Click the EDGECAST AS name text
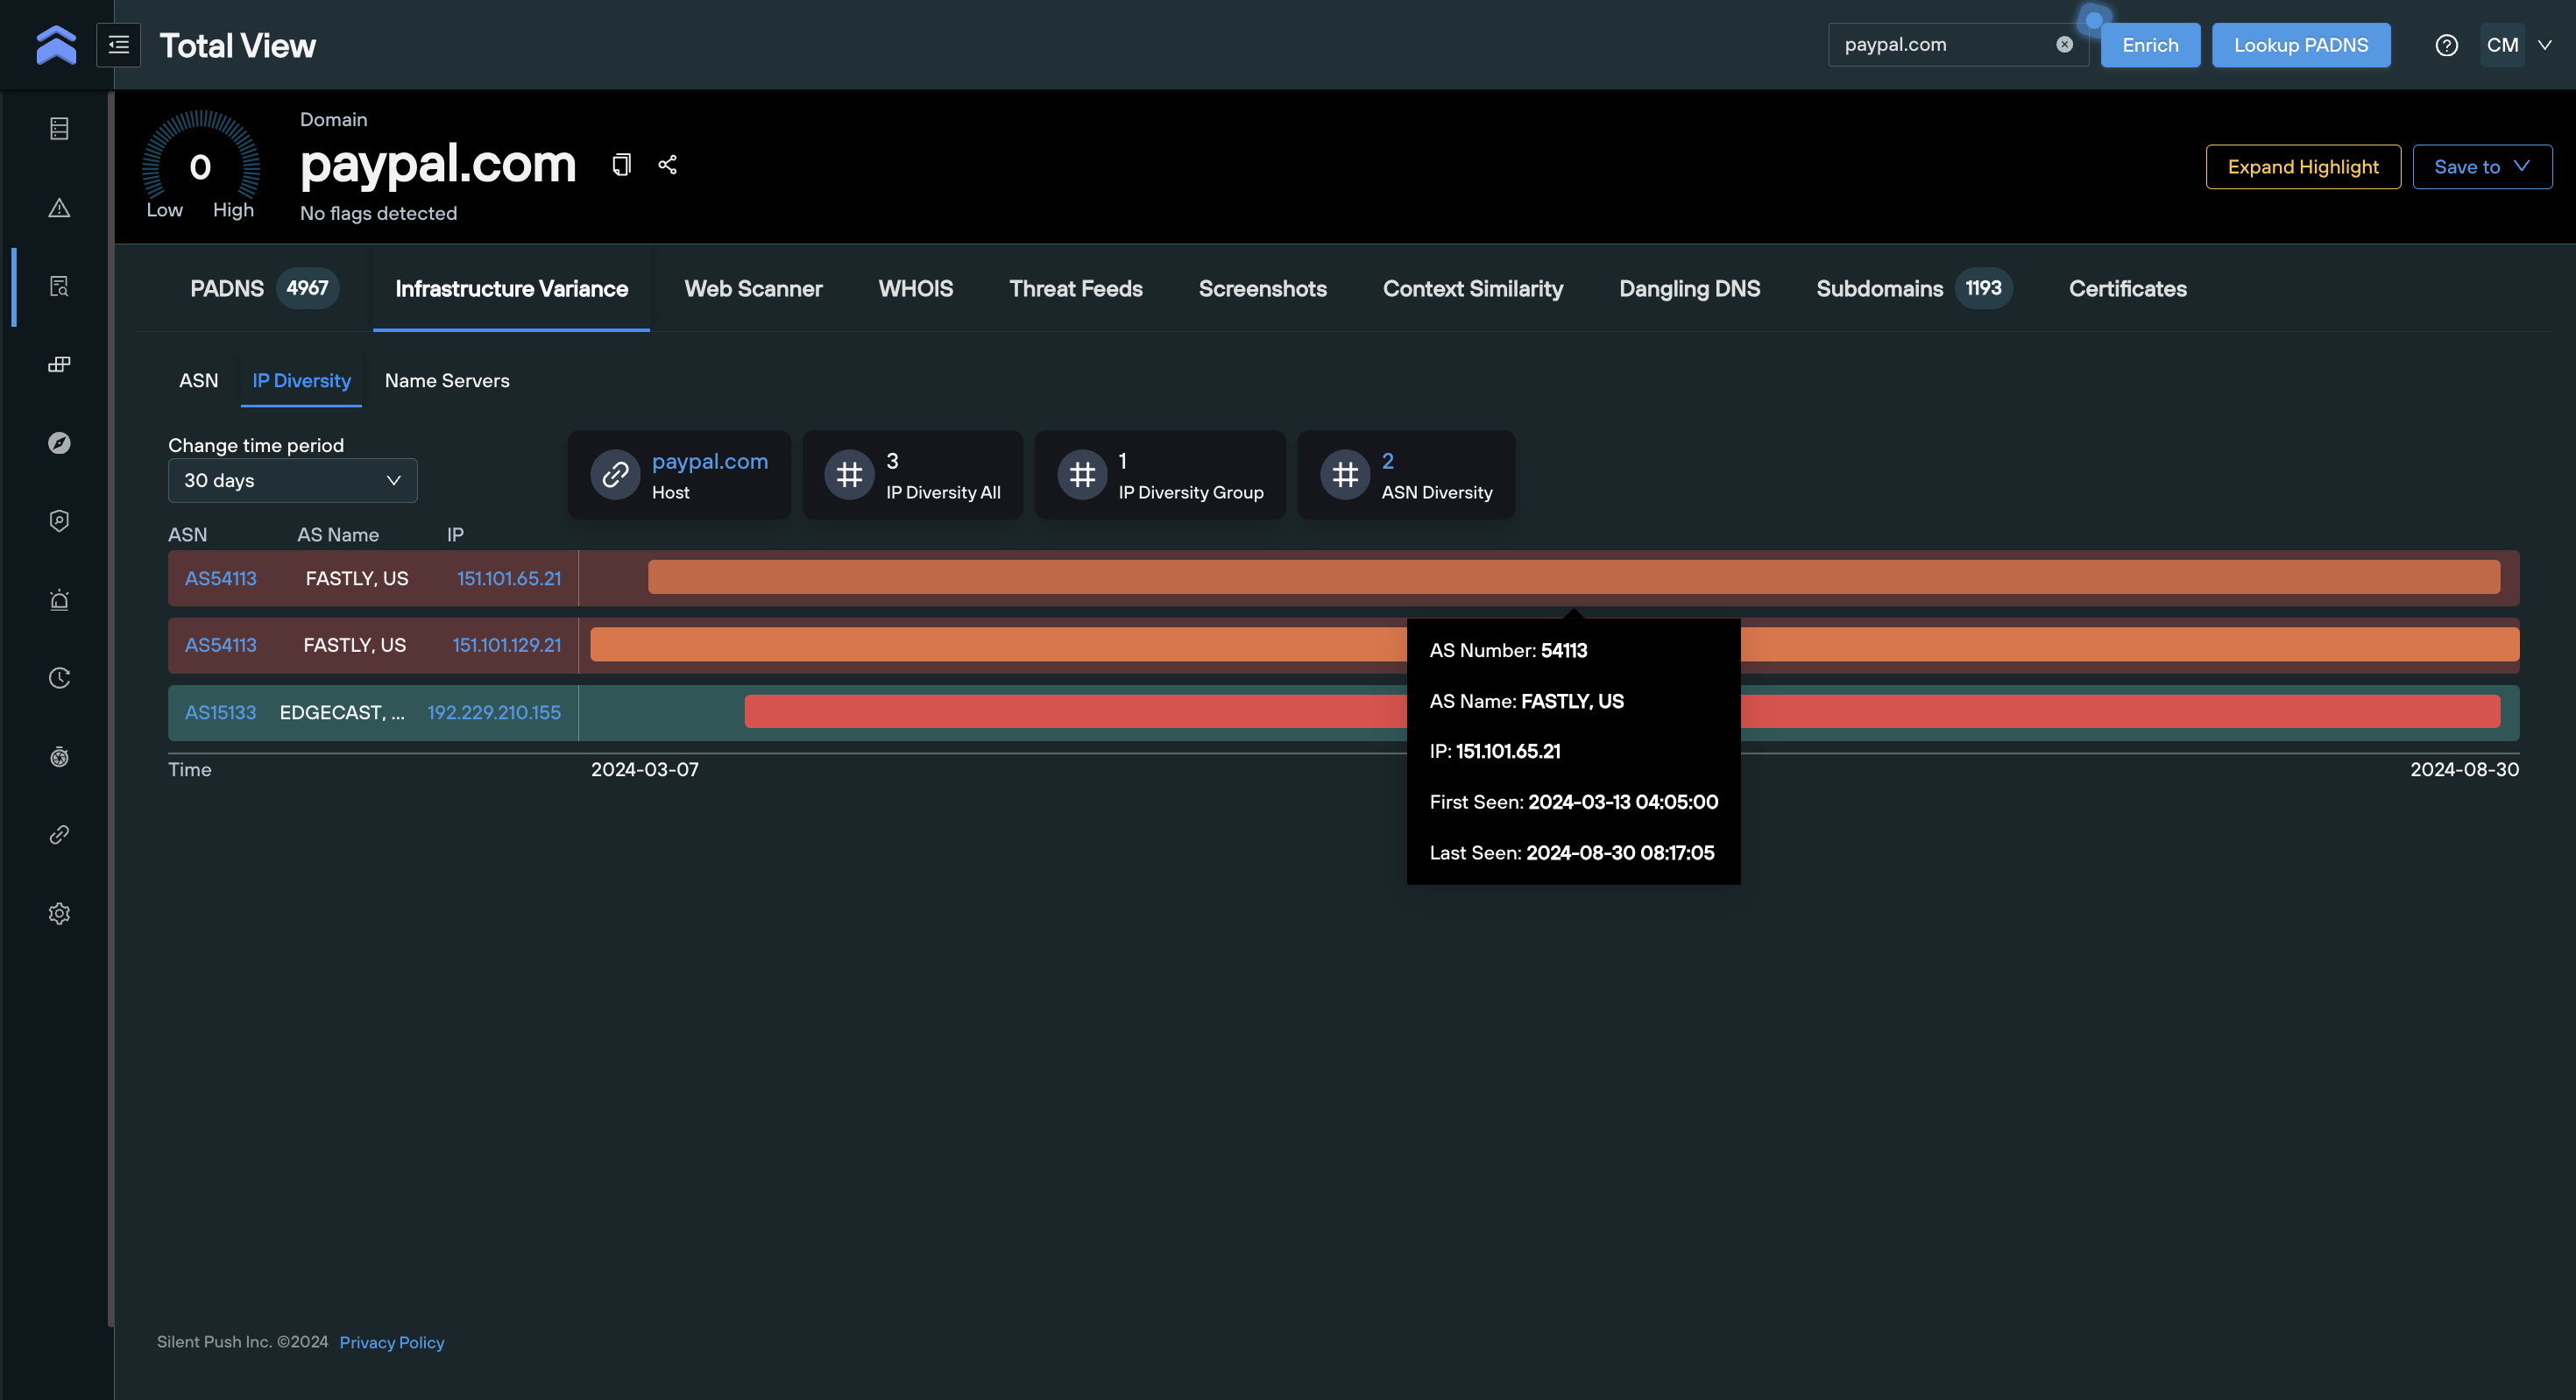The height and width of the screenshot is (1400, 2576). point(342,712)
